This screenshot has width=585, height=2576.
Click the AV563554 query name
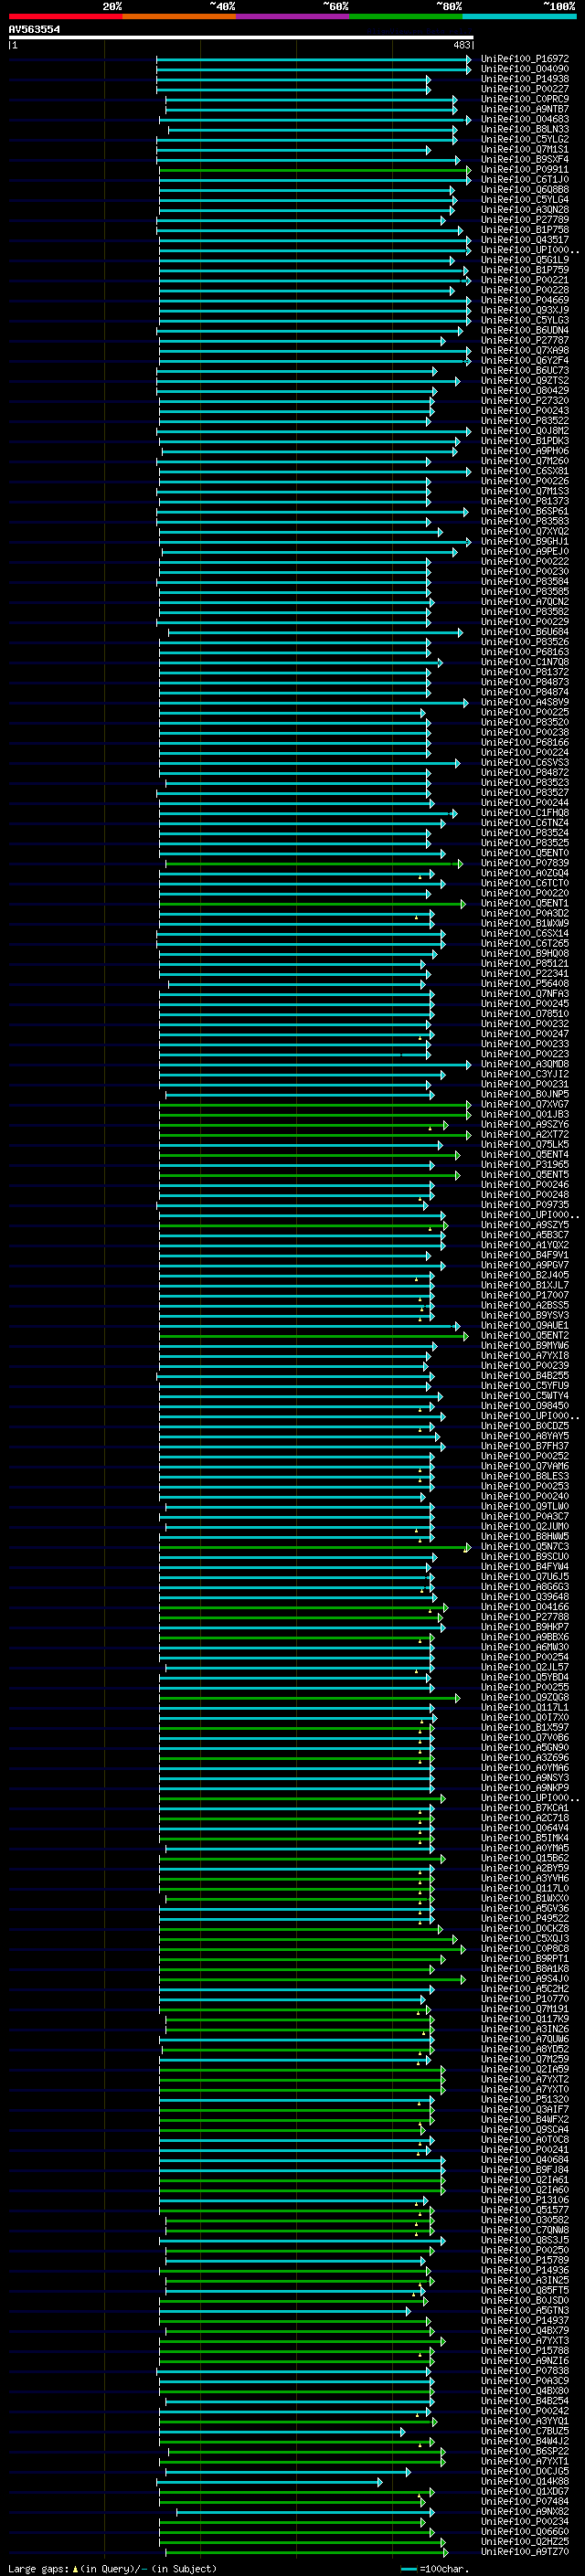(34, 29)
